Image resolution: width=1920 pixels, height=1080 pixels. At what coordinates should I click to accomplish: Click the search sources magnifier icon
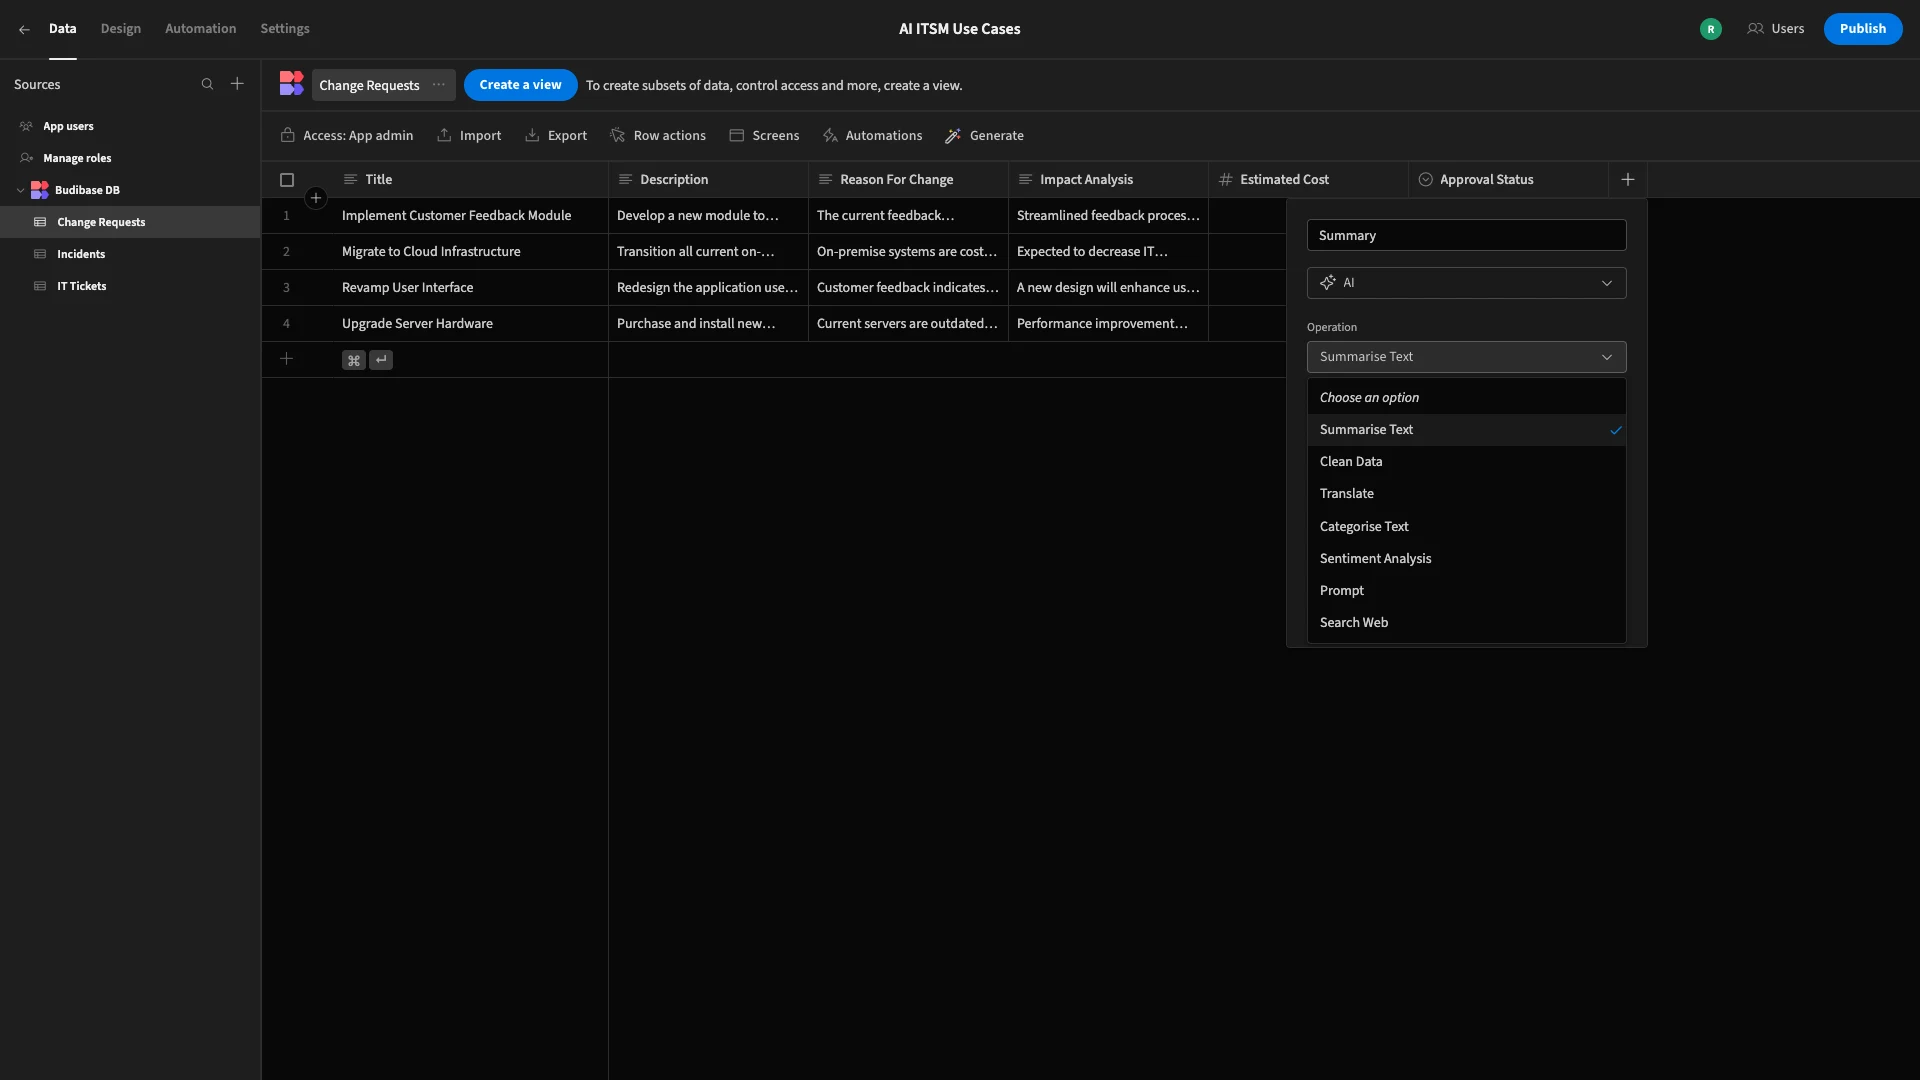click(x=207, y=85)
